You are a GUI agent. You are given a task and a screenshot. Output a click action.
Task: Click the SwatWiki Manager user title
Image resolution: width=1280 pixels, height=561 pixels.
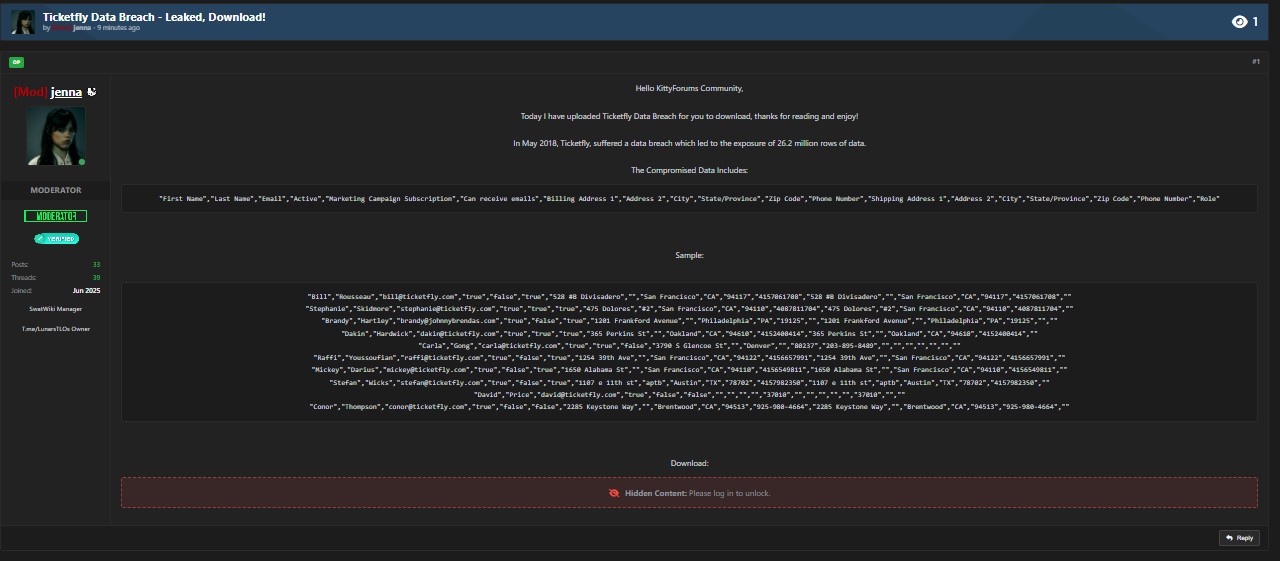(56, 309)
